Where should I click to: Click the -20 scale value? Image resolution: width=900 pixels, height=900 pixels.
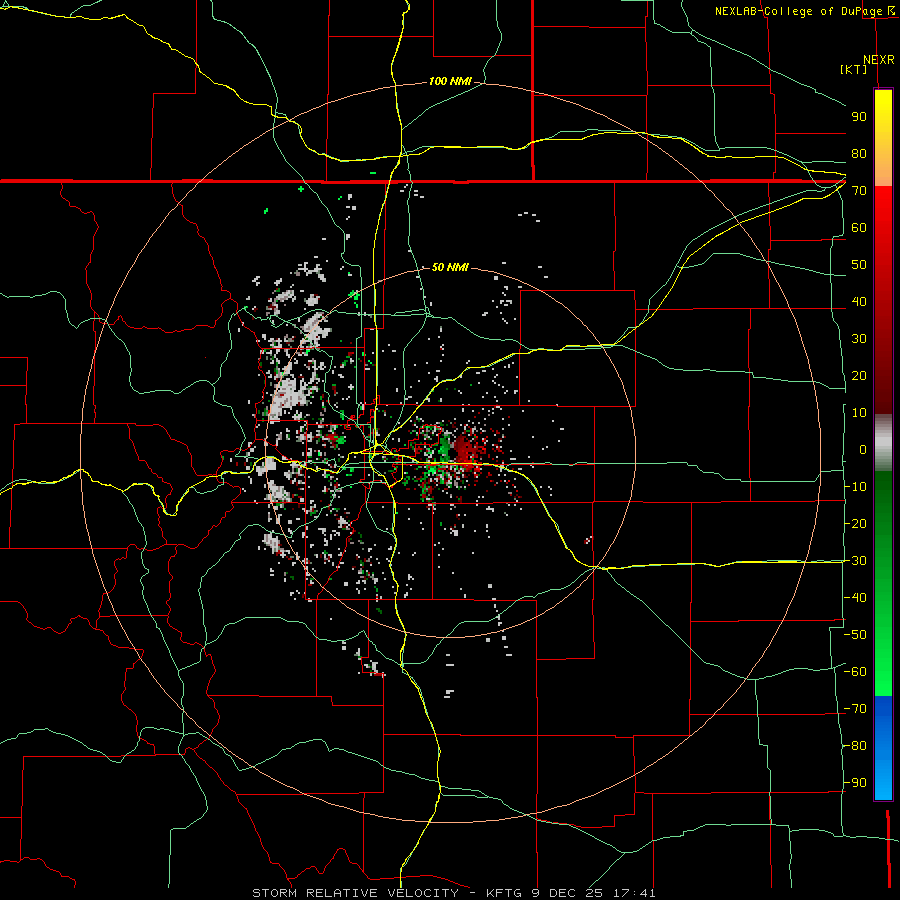click(x=855, y=524)
